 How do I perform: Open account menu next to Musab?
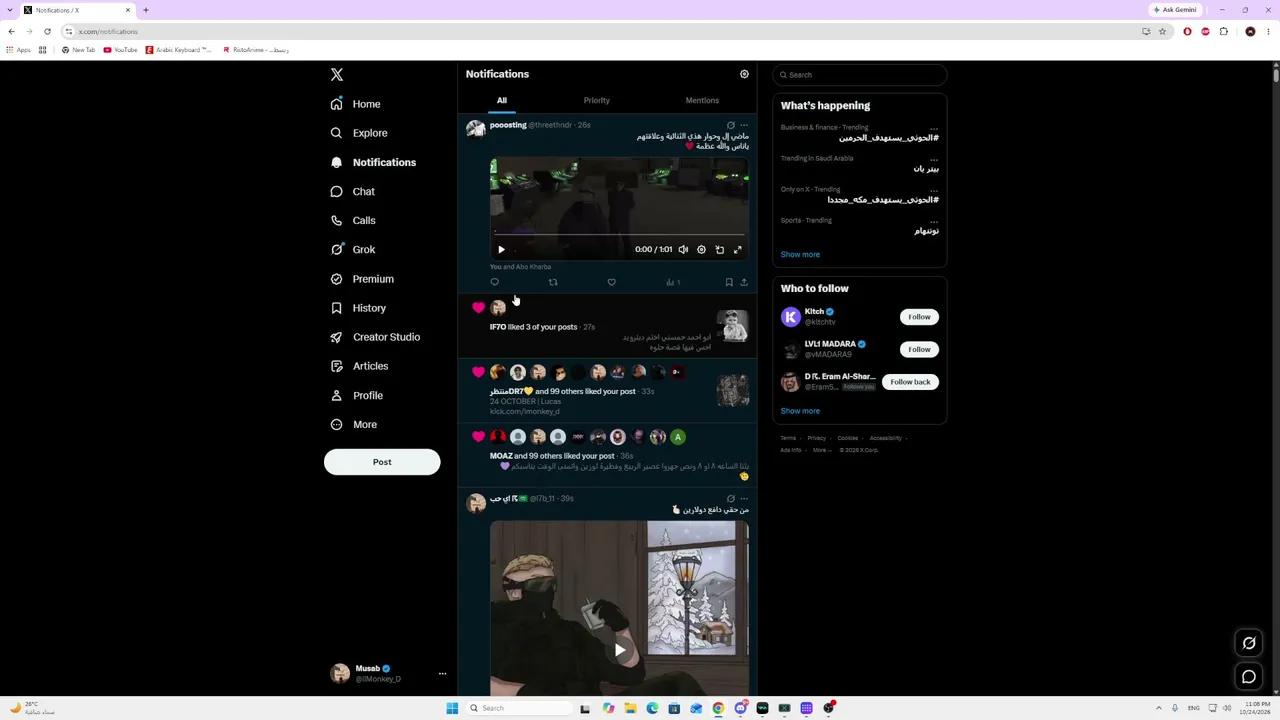coord(442,674)
